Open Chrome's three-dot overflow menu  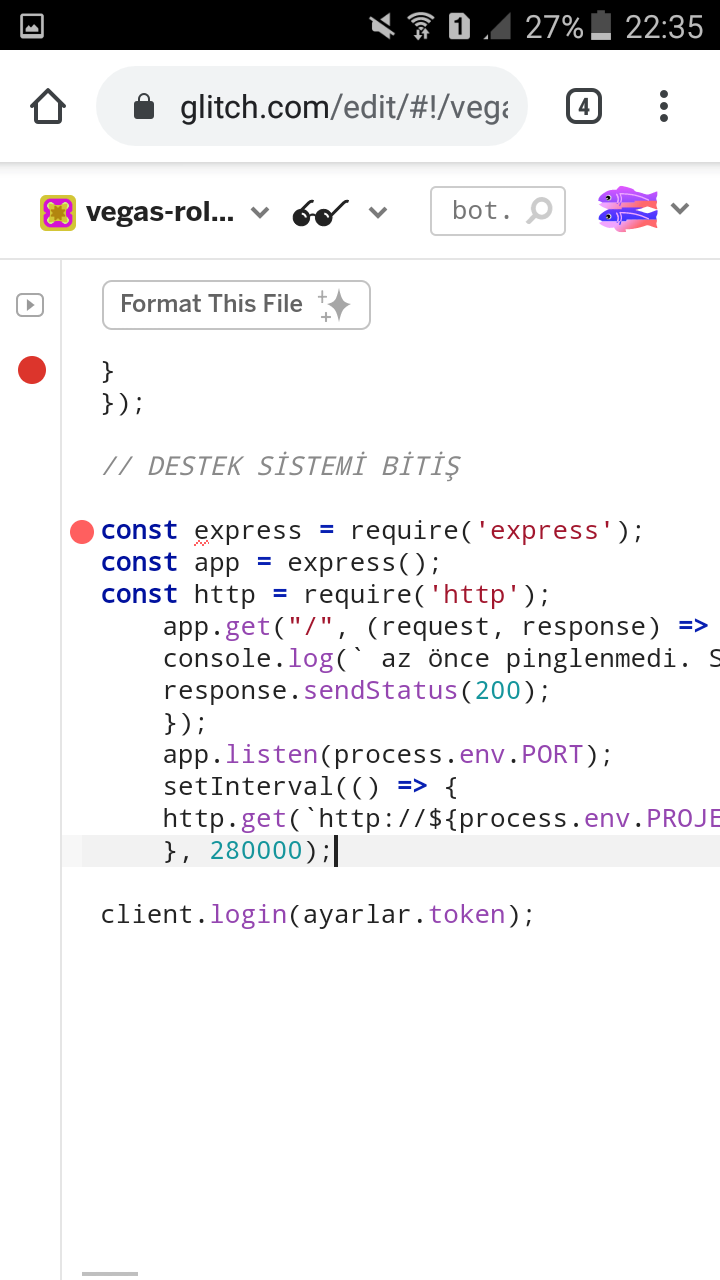(664, 106)
